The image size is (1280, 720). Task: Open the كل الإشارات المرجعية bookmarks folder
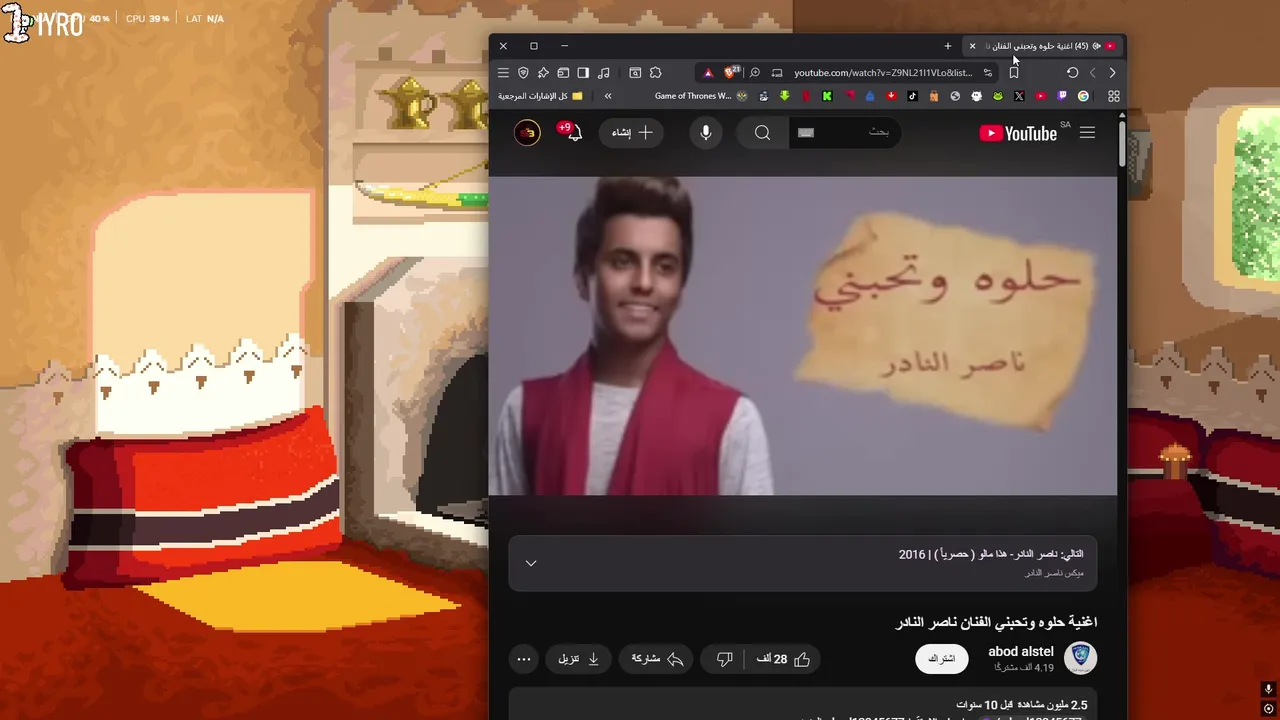(541, 96)
